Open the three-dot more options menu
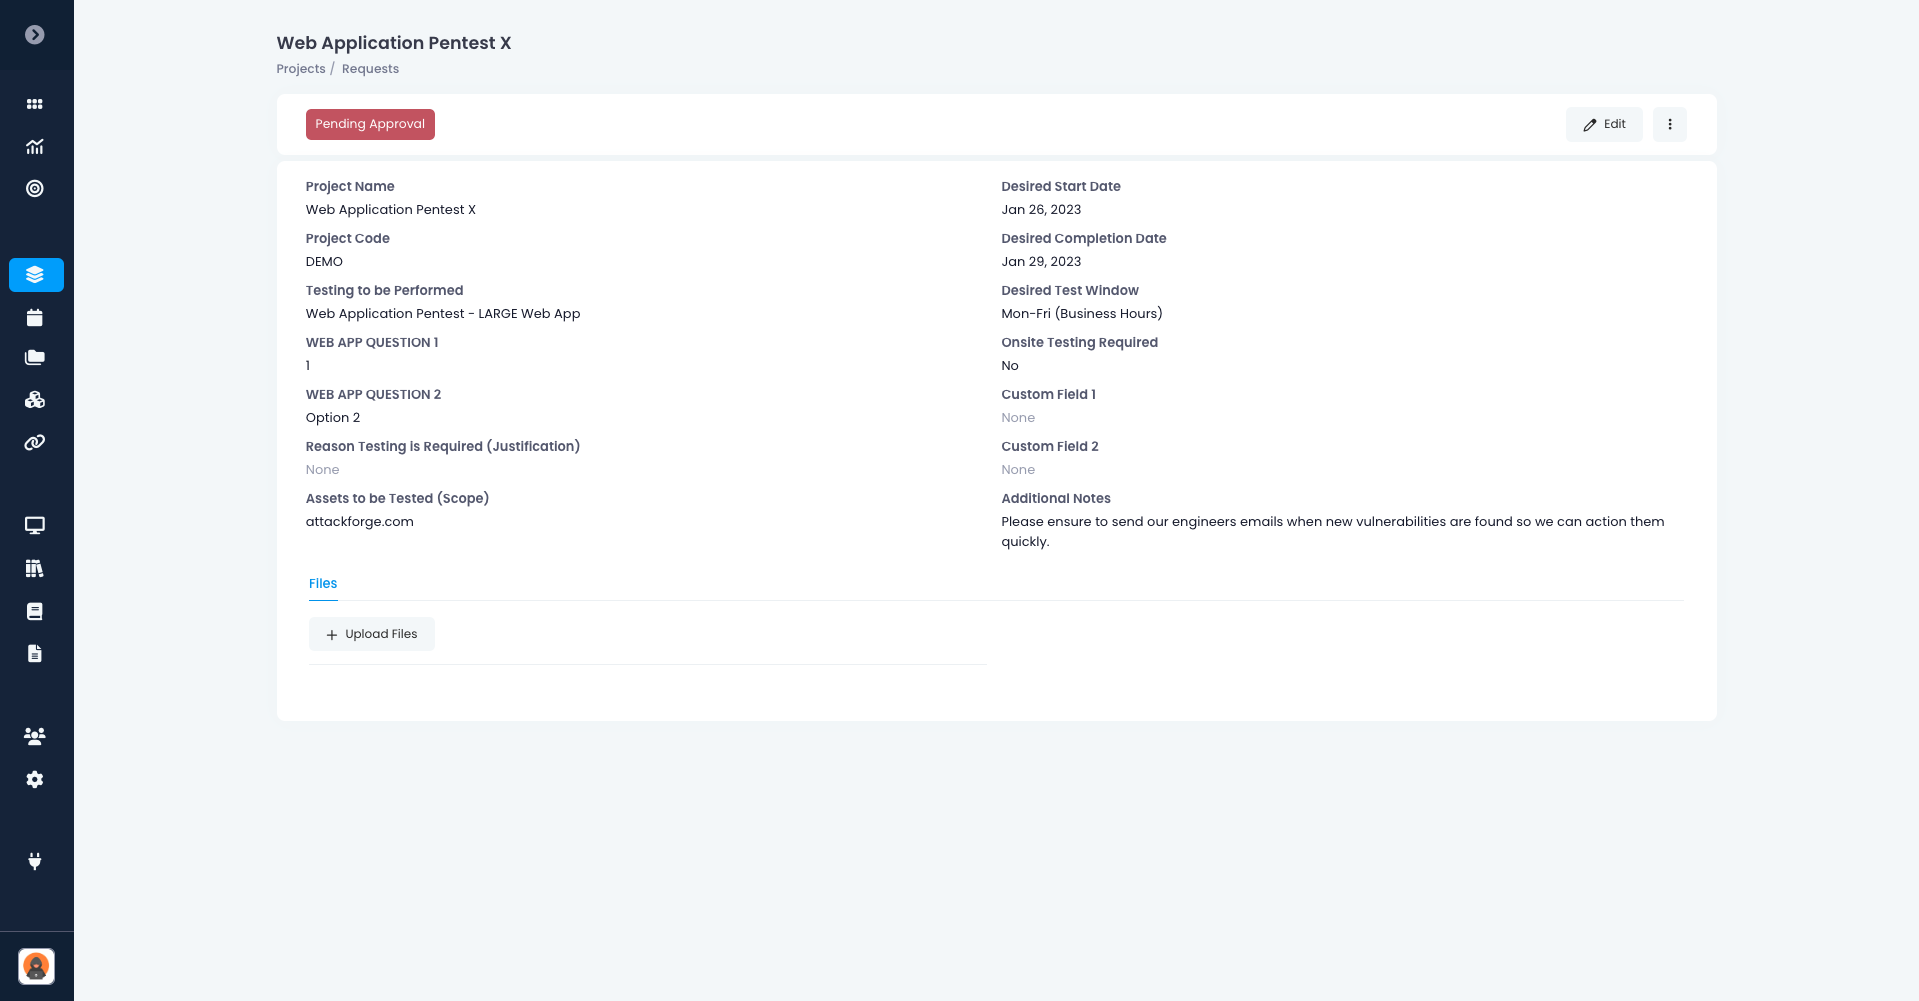1919x1001 pixels. [x=1669, y=125]
